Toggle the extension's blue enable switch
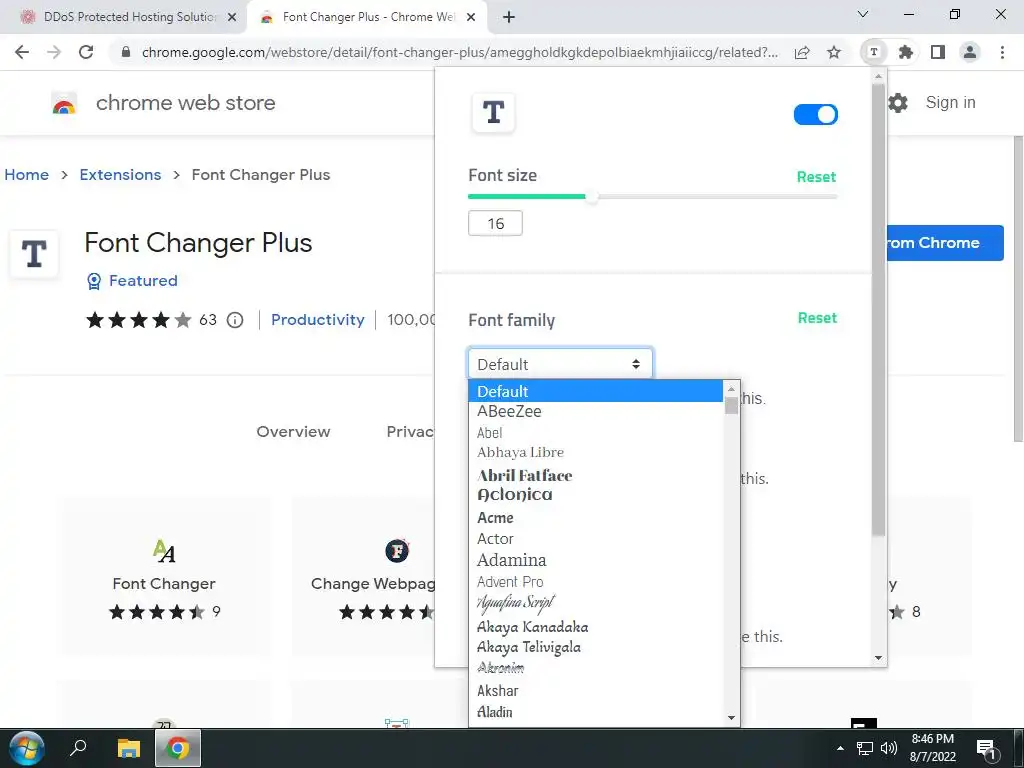Screen dimensions: 1024x768 pos(816,115)
